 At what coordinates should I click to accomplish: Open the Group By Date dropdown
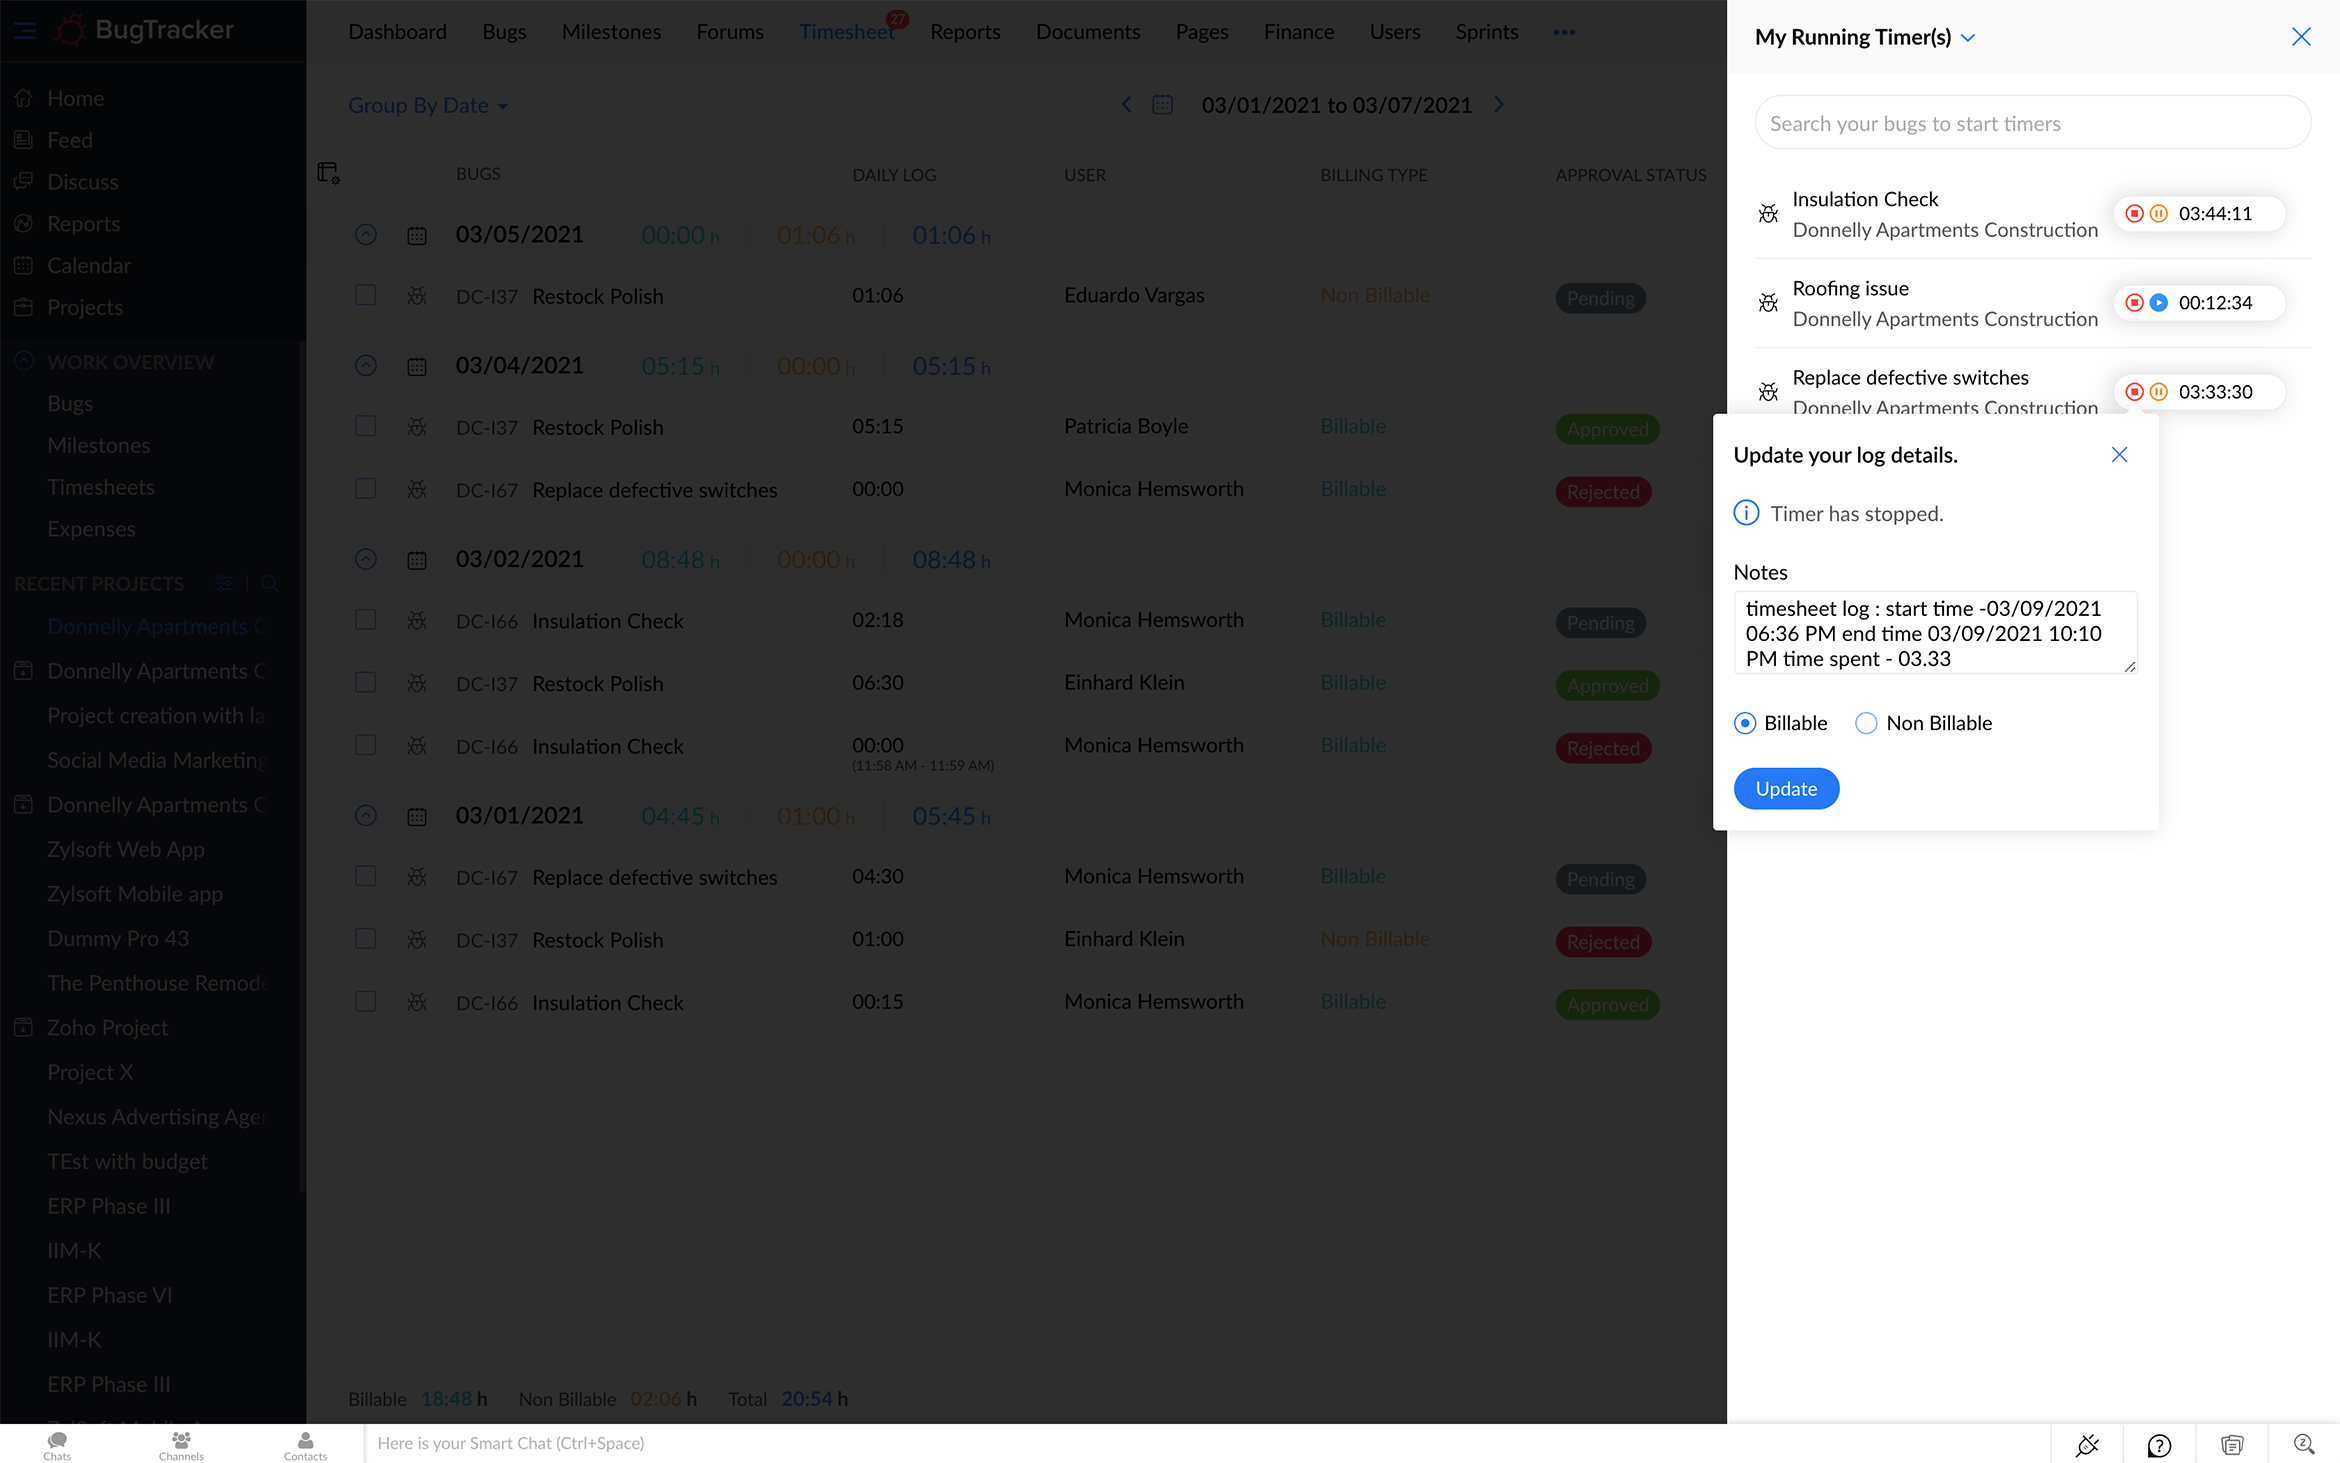(x=428, y=105)
